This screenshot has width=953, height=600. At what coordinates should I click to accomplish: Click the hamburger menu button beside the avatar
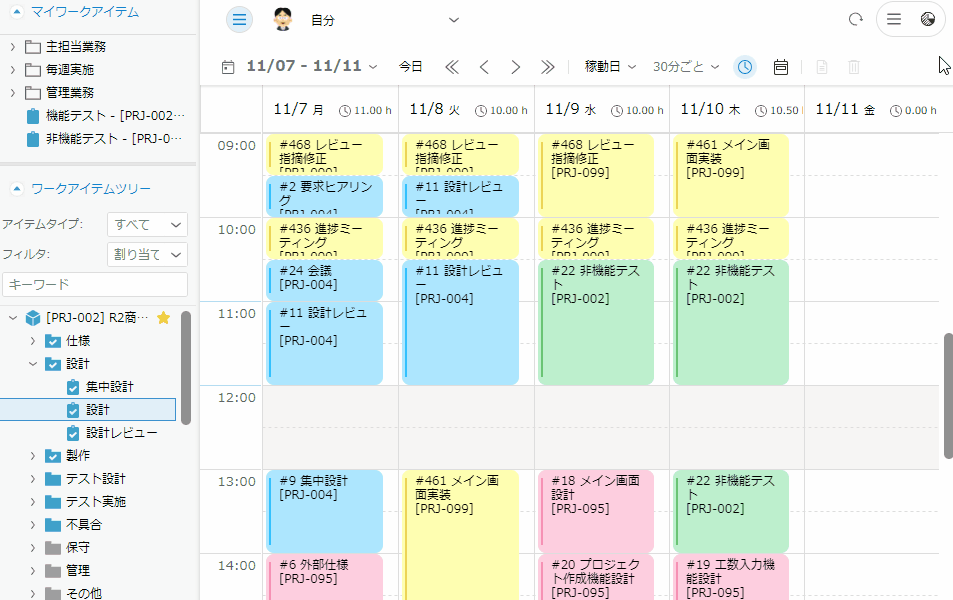tap(239, 20)
